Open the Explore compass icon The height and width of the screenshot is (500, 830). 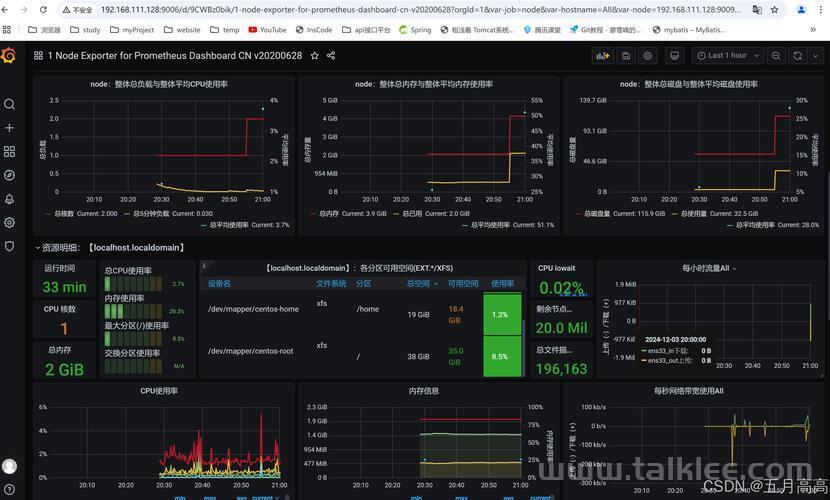point(9,175)
